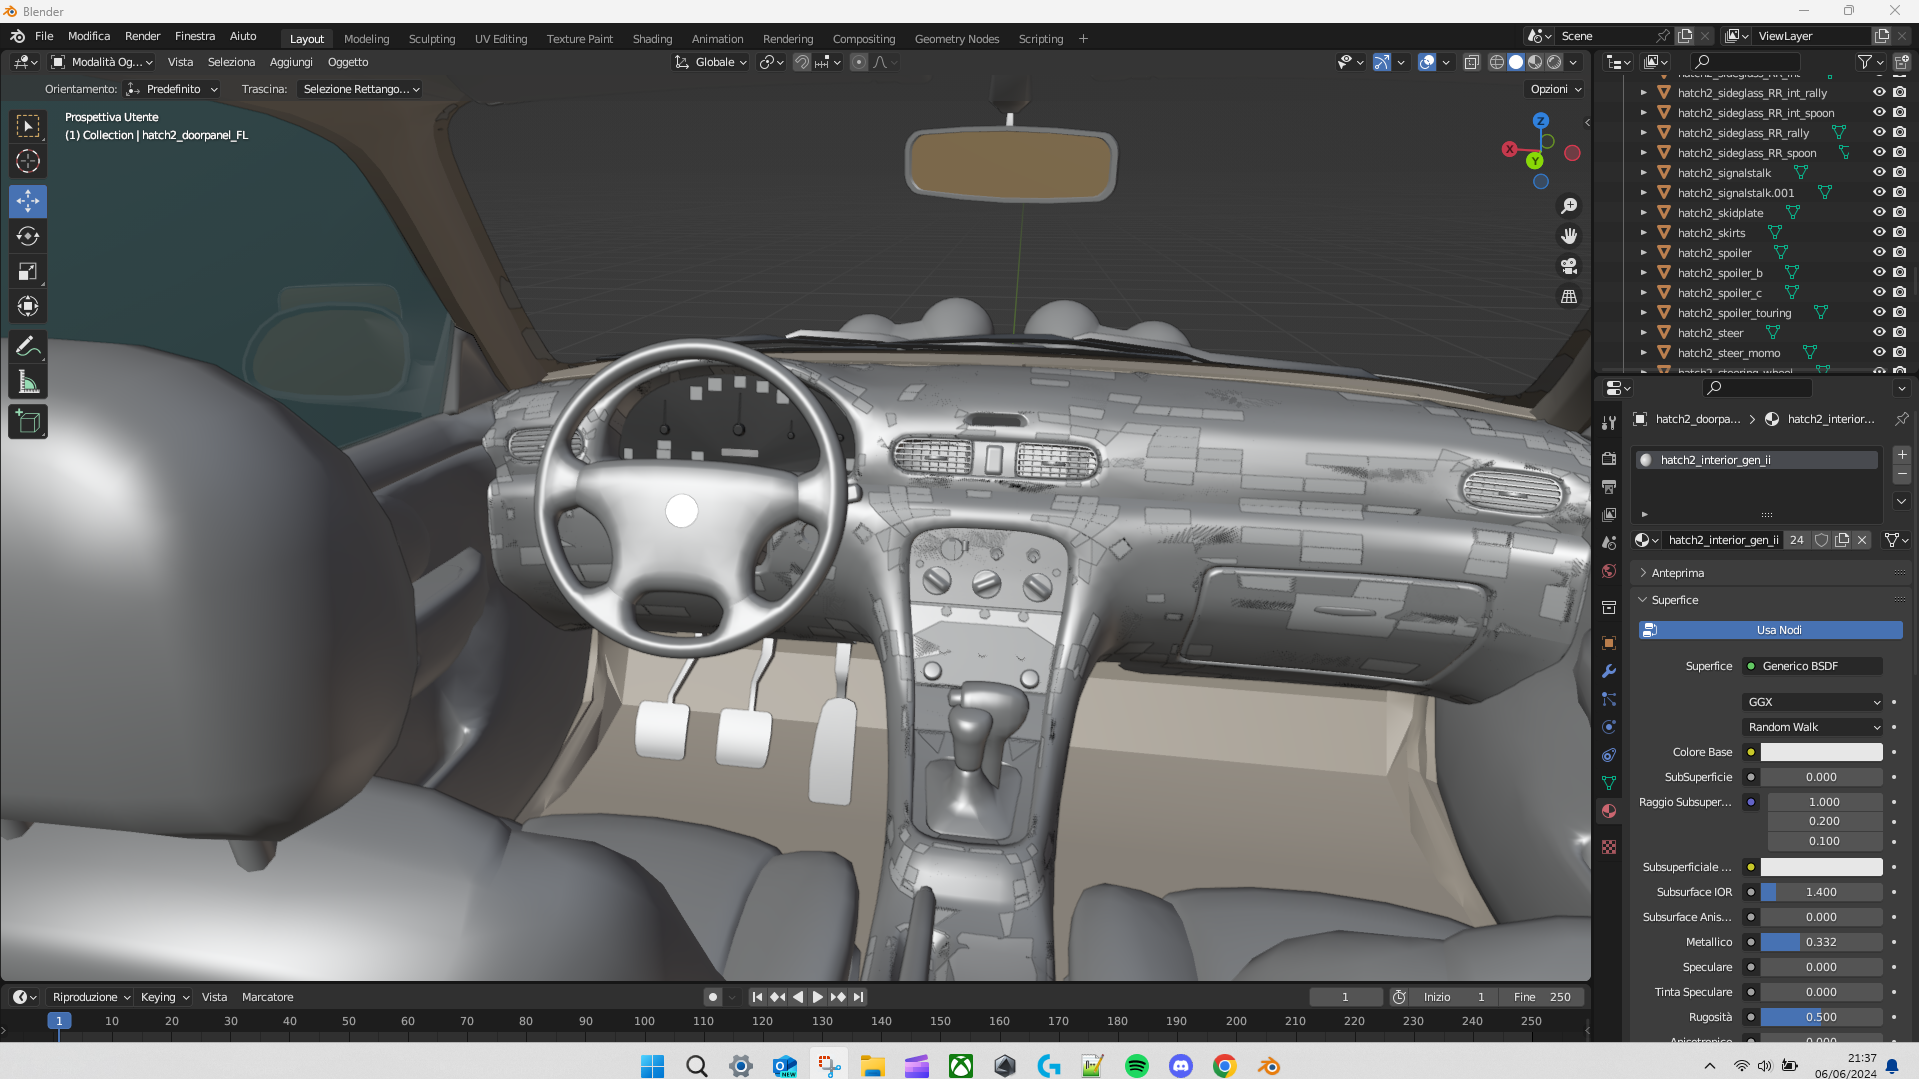
Task: Disable hatch2_steer in renders
Action: 1899,332
